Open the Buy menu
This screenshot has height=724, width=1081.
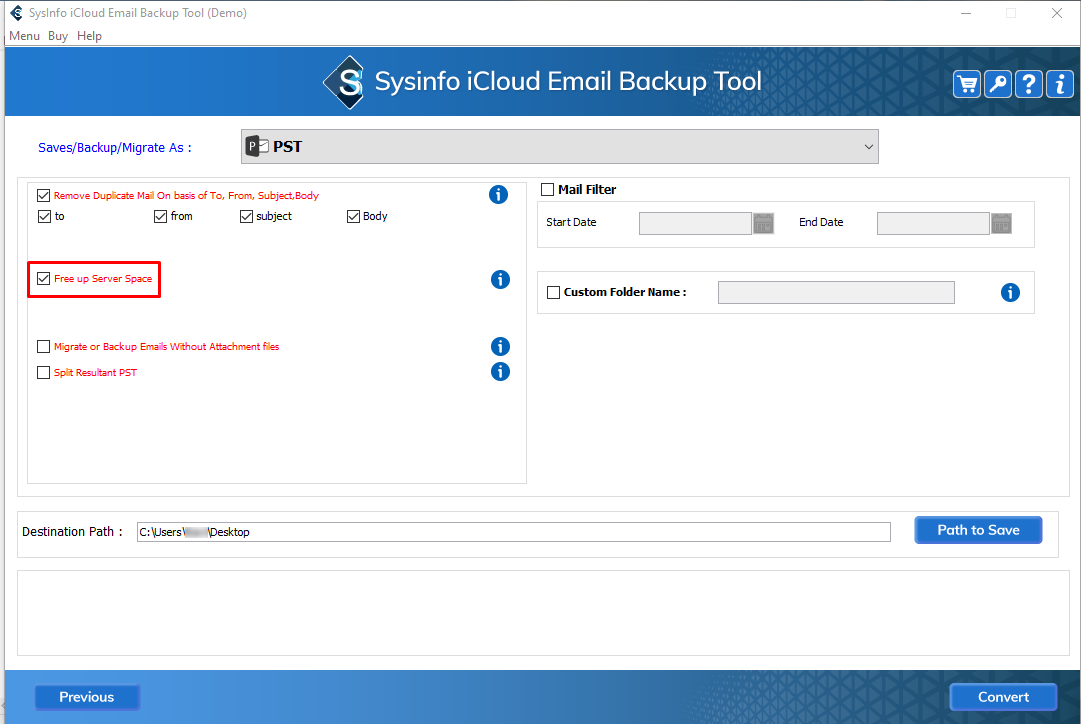pyautogui.click(x=58, y=36)
